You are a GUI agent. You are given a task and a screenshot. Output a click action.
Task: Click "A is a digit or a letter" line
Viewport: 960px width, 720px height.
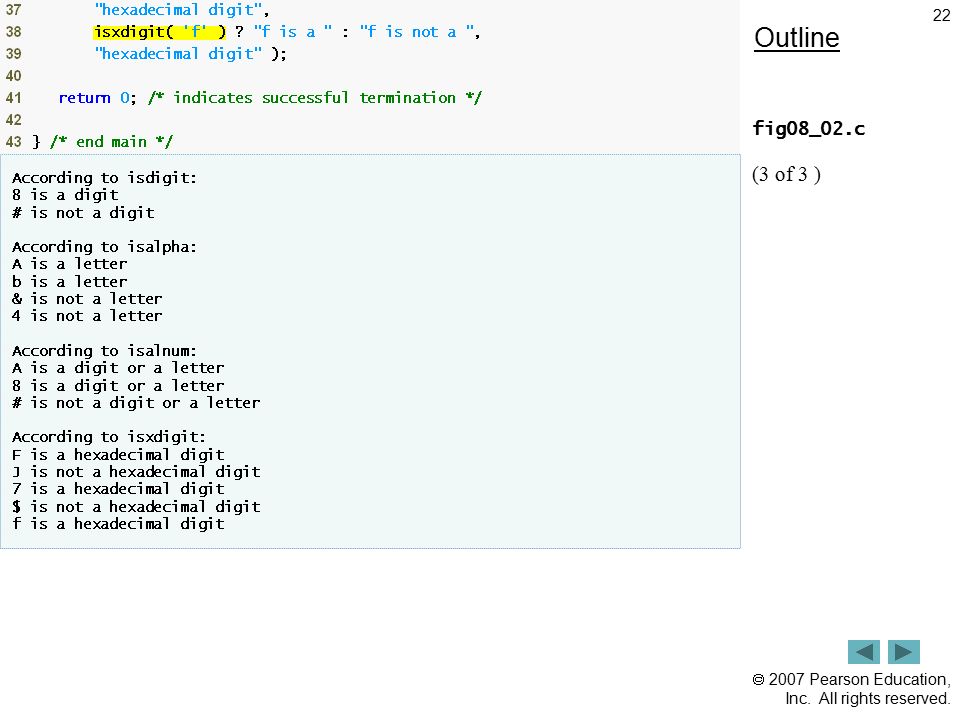(118, 368)
